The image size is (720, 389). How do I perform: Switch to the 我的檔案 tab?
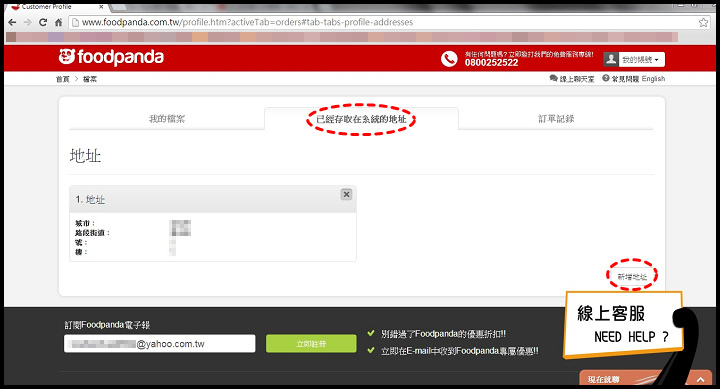click(167, 119)
